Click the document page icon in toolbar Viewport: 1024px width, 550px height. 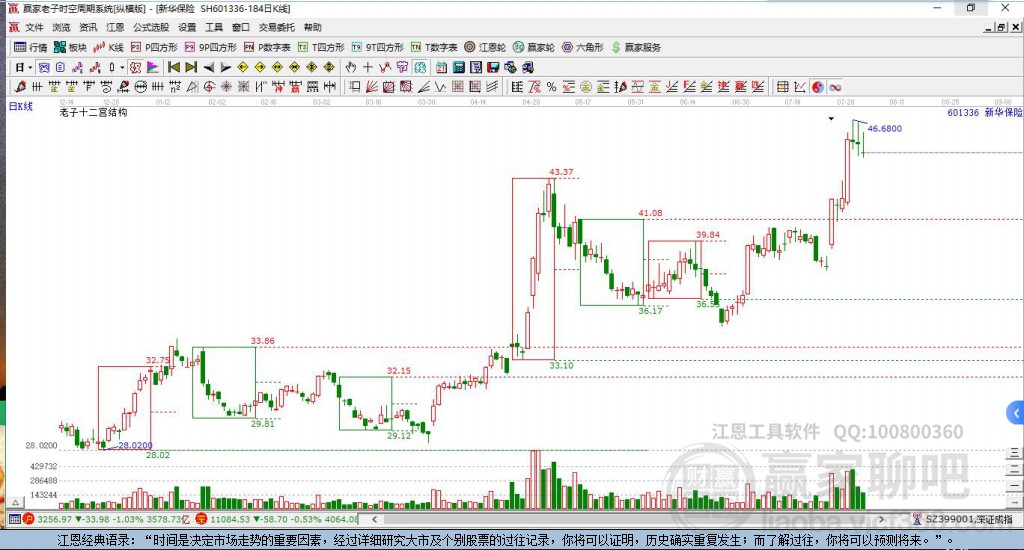tap(60, 67)
